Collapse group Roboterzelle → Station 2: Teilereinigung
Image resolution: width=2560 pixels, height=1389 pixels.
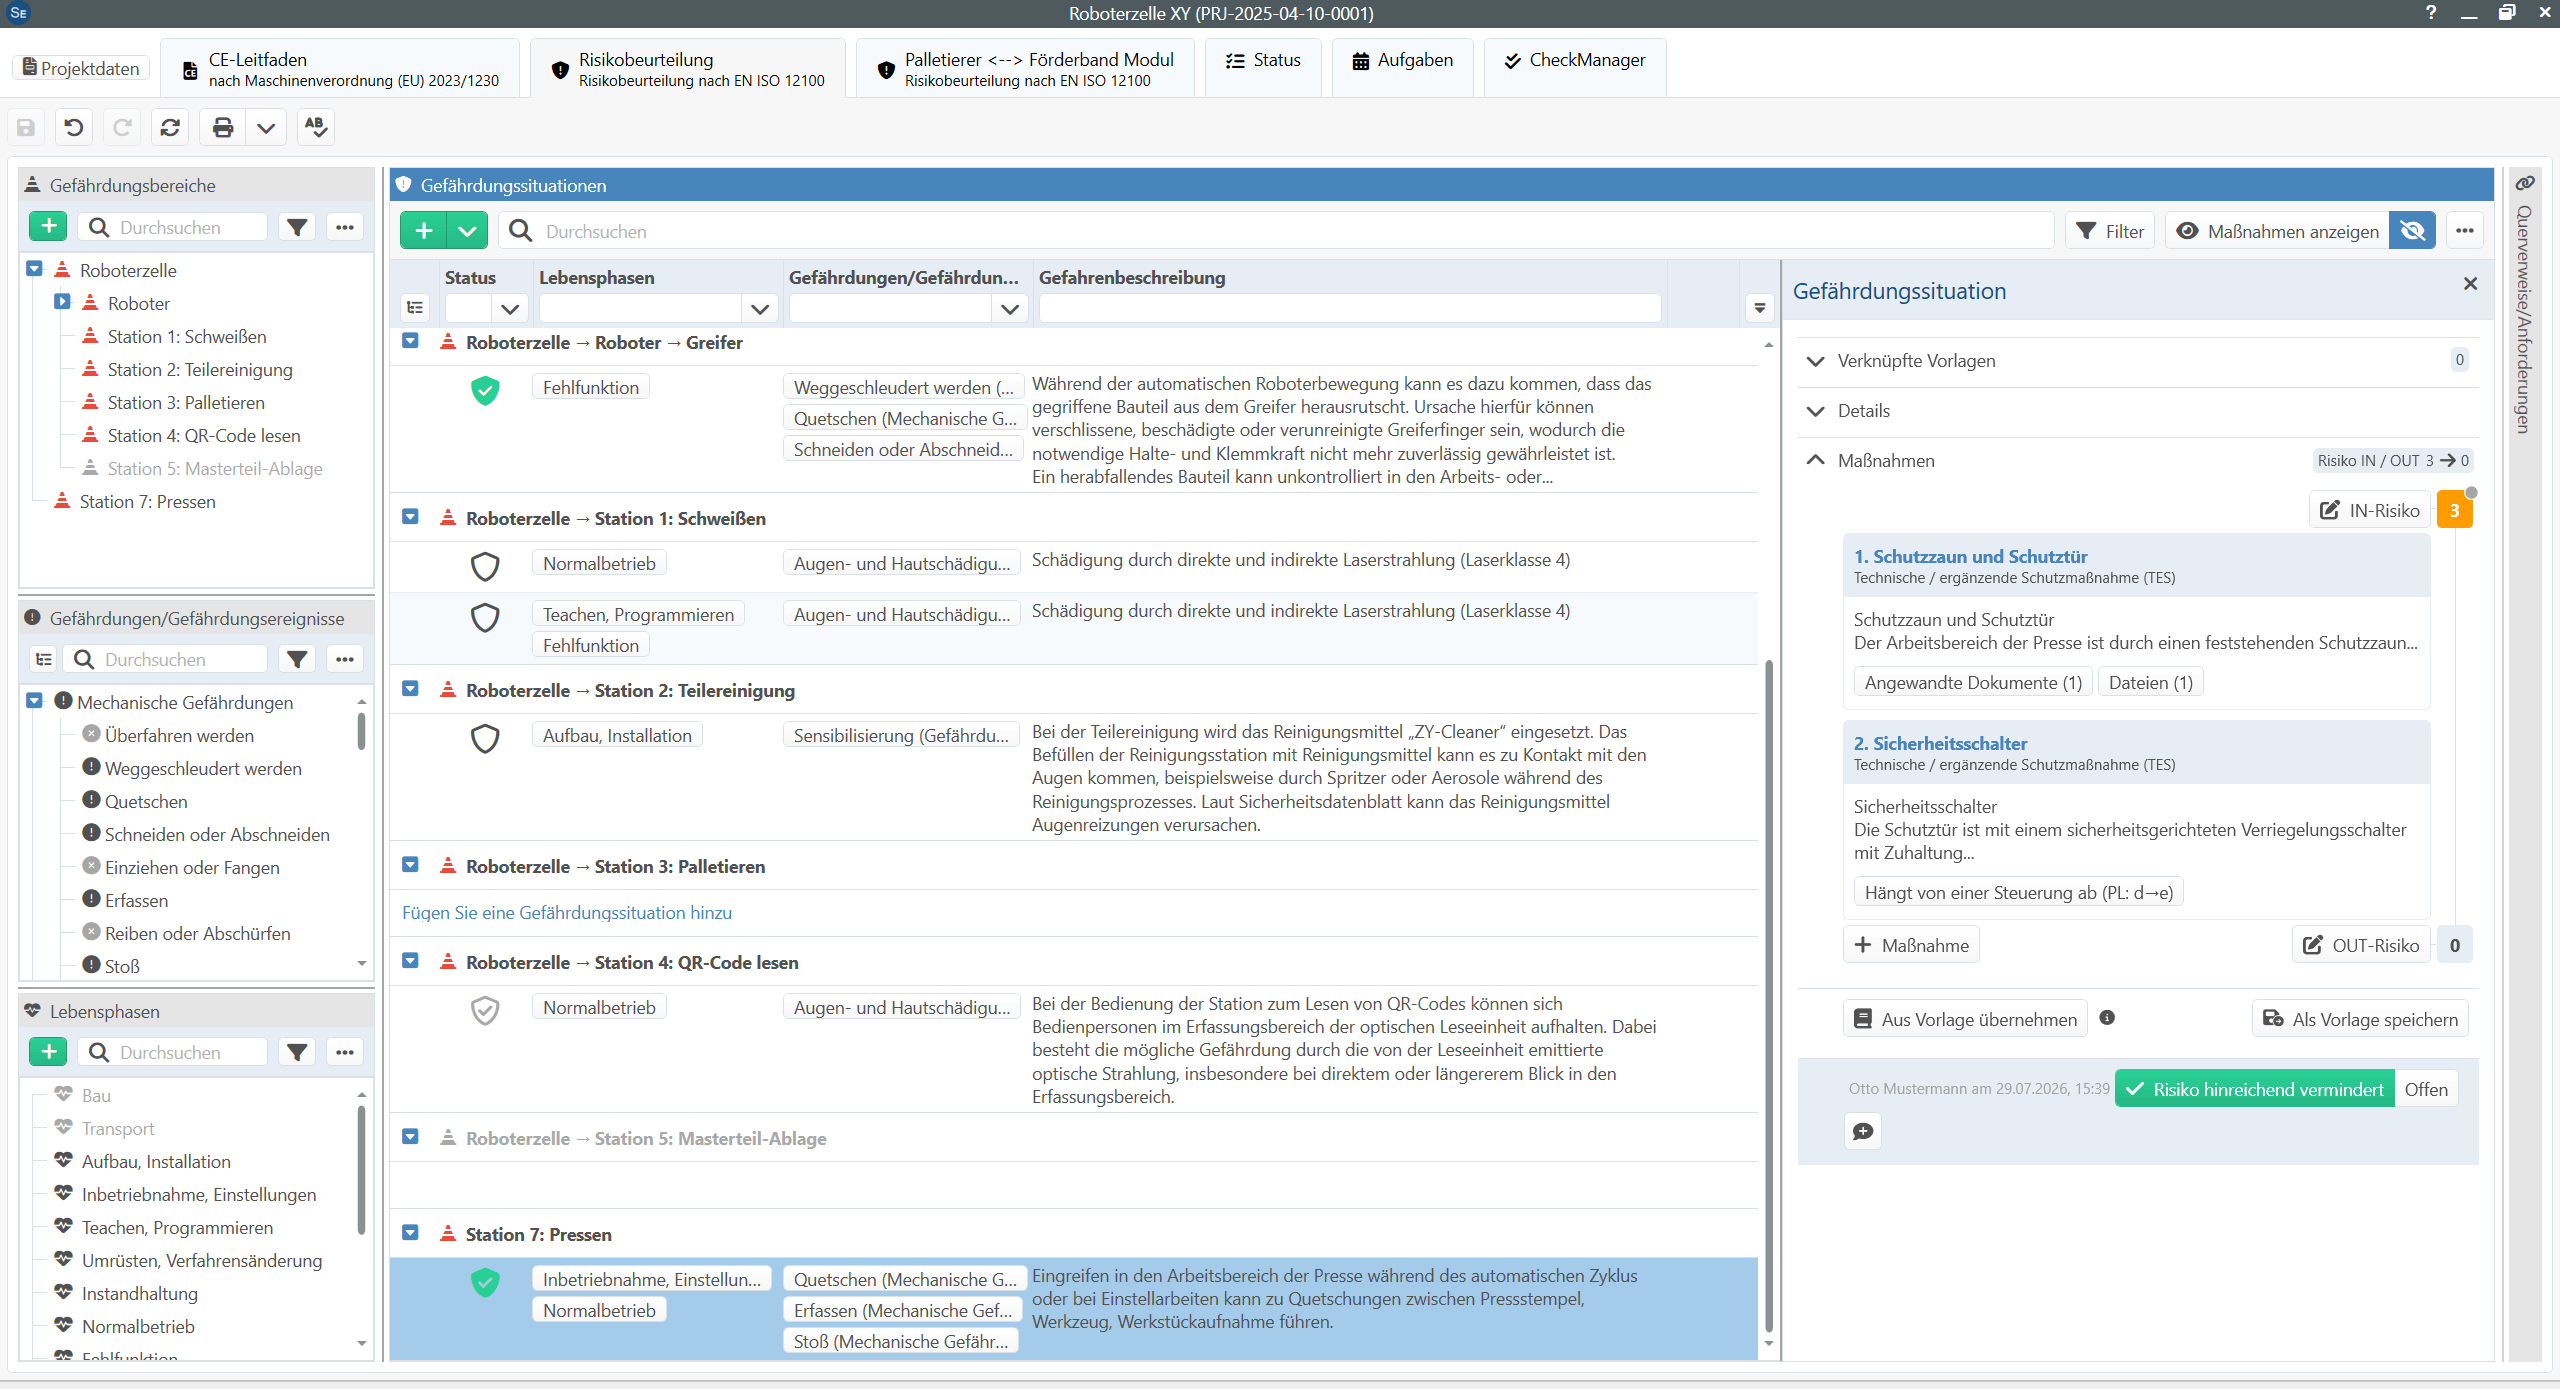(410, 689)
